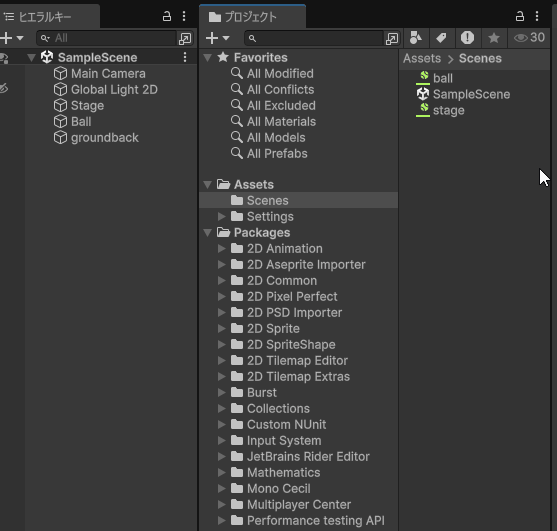Viewport: 557px width, 531px height.
Task: Open the Project create plus dropdown
Action: (x=217, y=38)
